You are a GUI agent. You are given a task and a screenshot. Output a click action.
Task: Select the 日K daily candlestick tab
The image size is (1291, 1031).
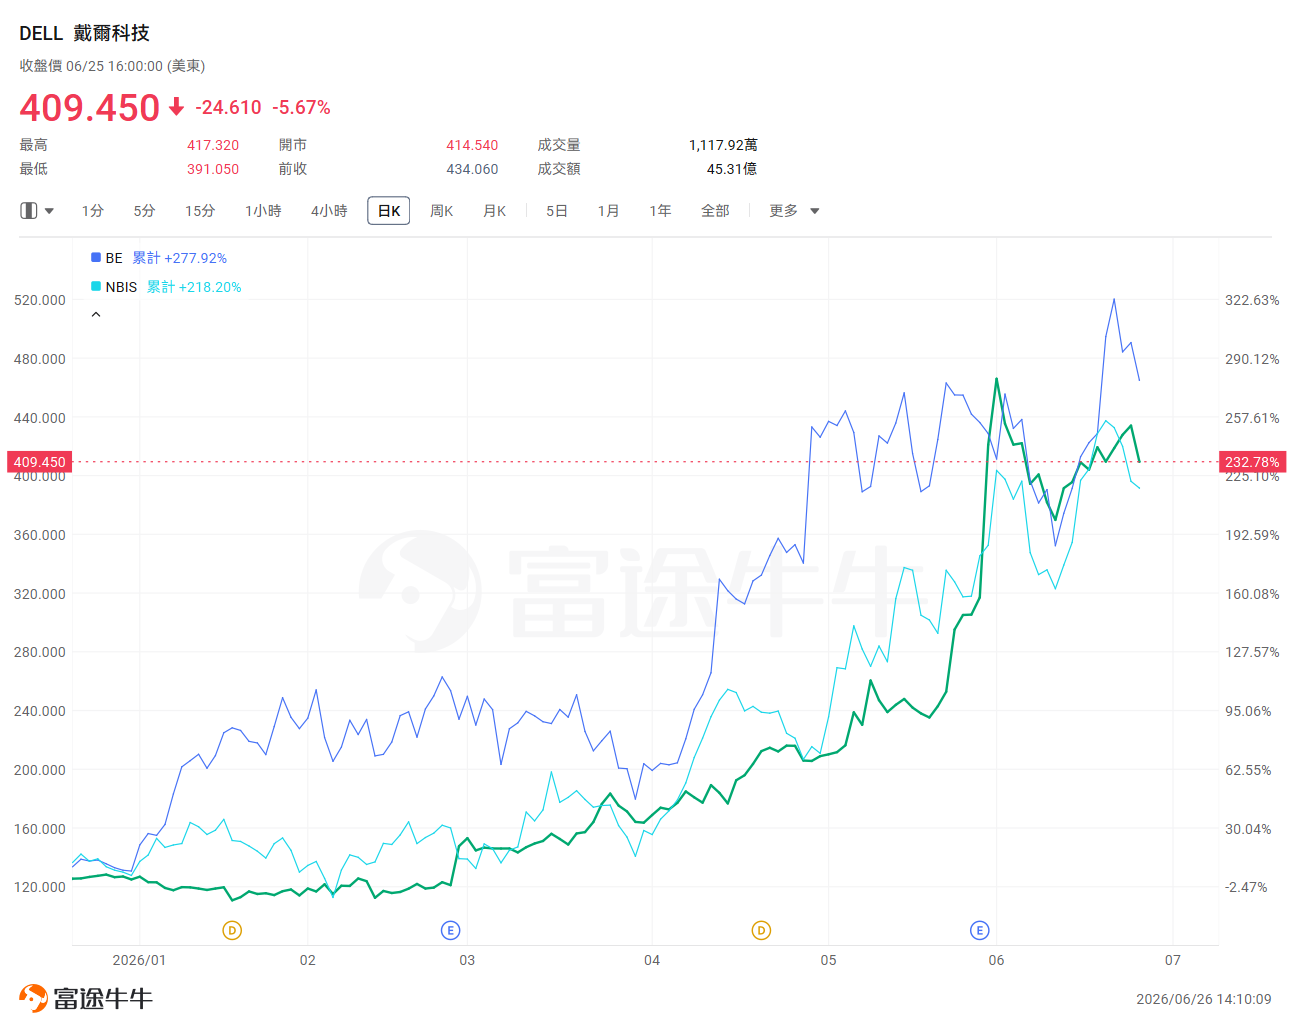coord(389,211)
